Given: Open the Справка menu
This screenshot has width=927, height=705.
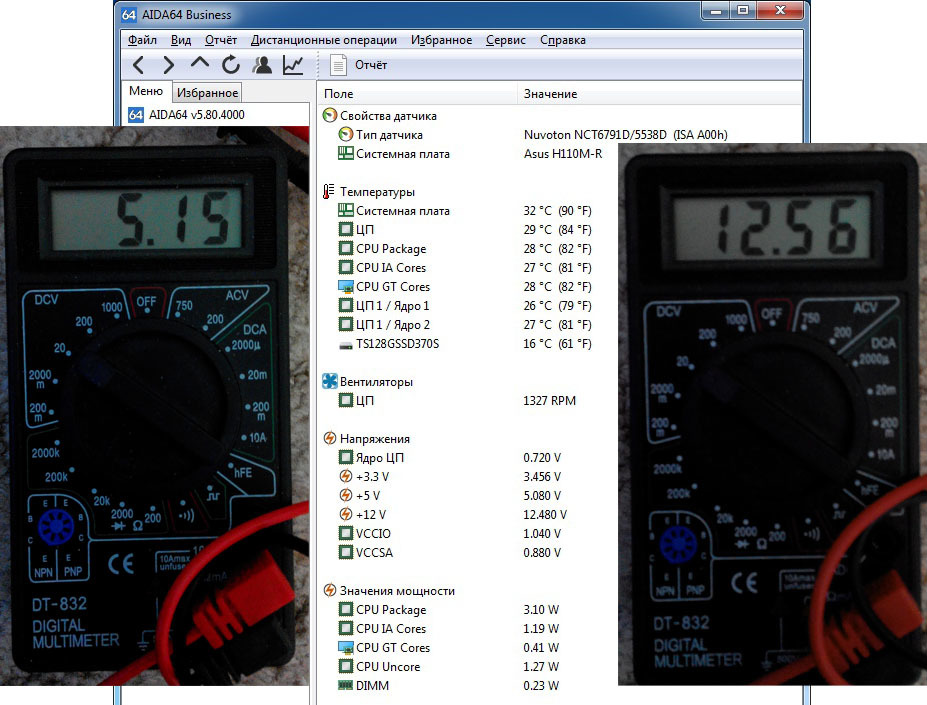Looking at the screenshot, I should point(563,40).
